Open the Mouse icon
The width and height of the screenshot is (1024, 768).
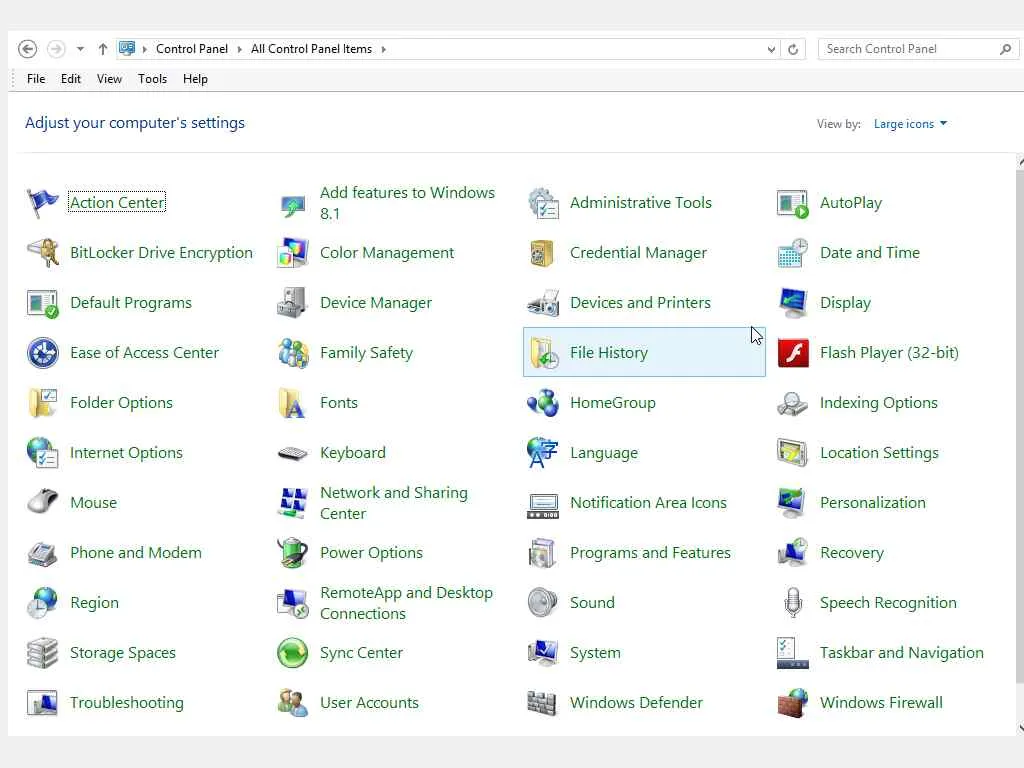pos(42,503)
